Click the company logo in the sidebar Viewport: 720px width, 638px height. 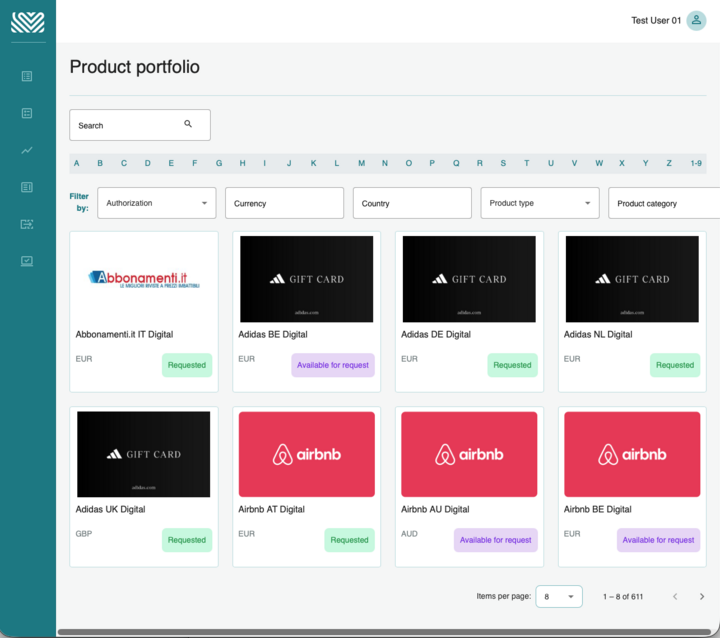point(28,22)
